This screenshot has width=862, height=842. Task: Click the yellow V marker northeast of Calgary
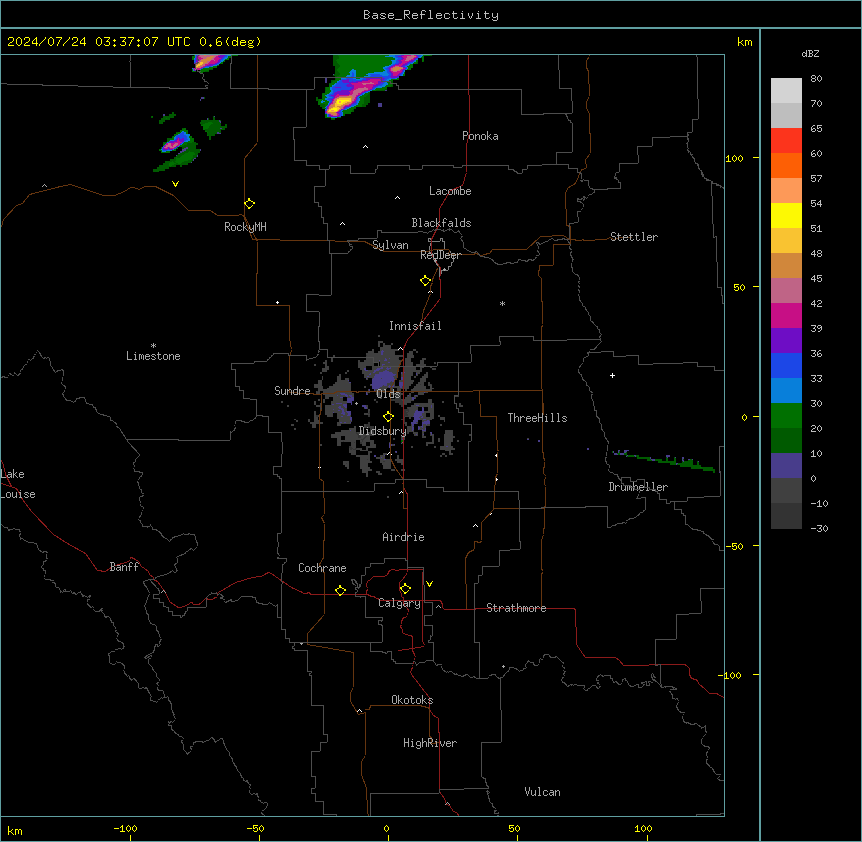[429, 584]
